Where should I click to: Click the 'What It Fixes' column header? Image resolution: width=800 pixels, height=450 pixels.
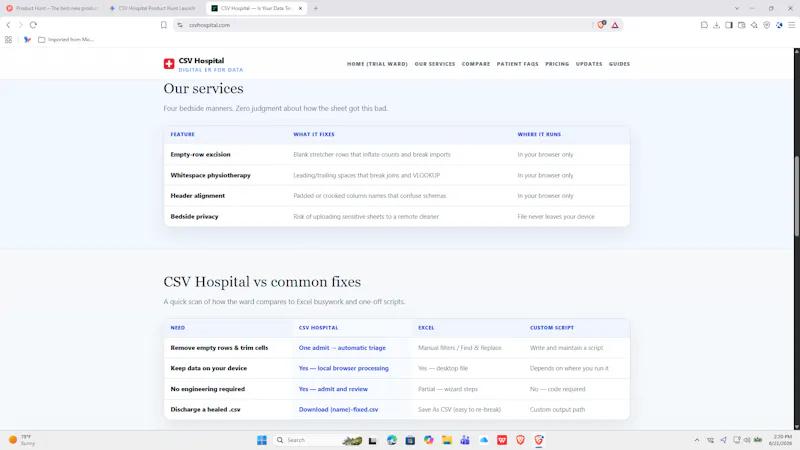point(314,134)
